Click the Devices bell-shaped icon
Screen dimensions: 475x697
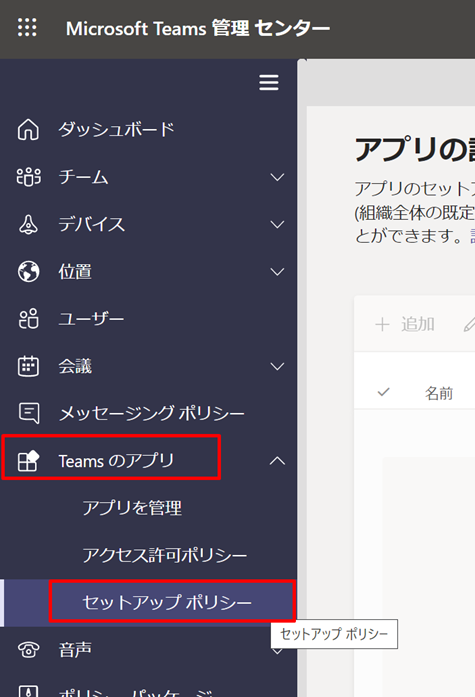(x=28, y=224)
